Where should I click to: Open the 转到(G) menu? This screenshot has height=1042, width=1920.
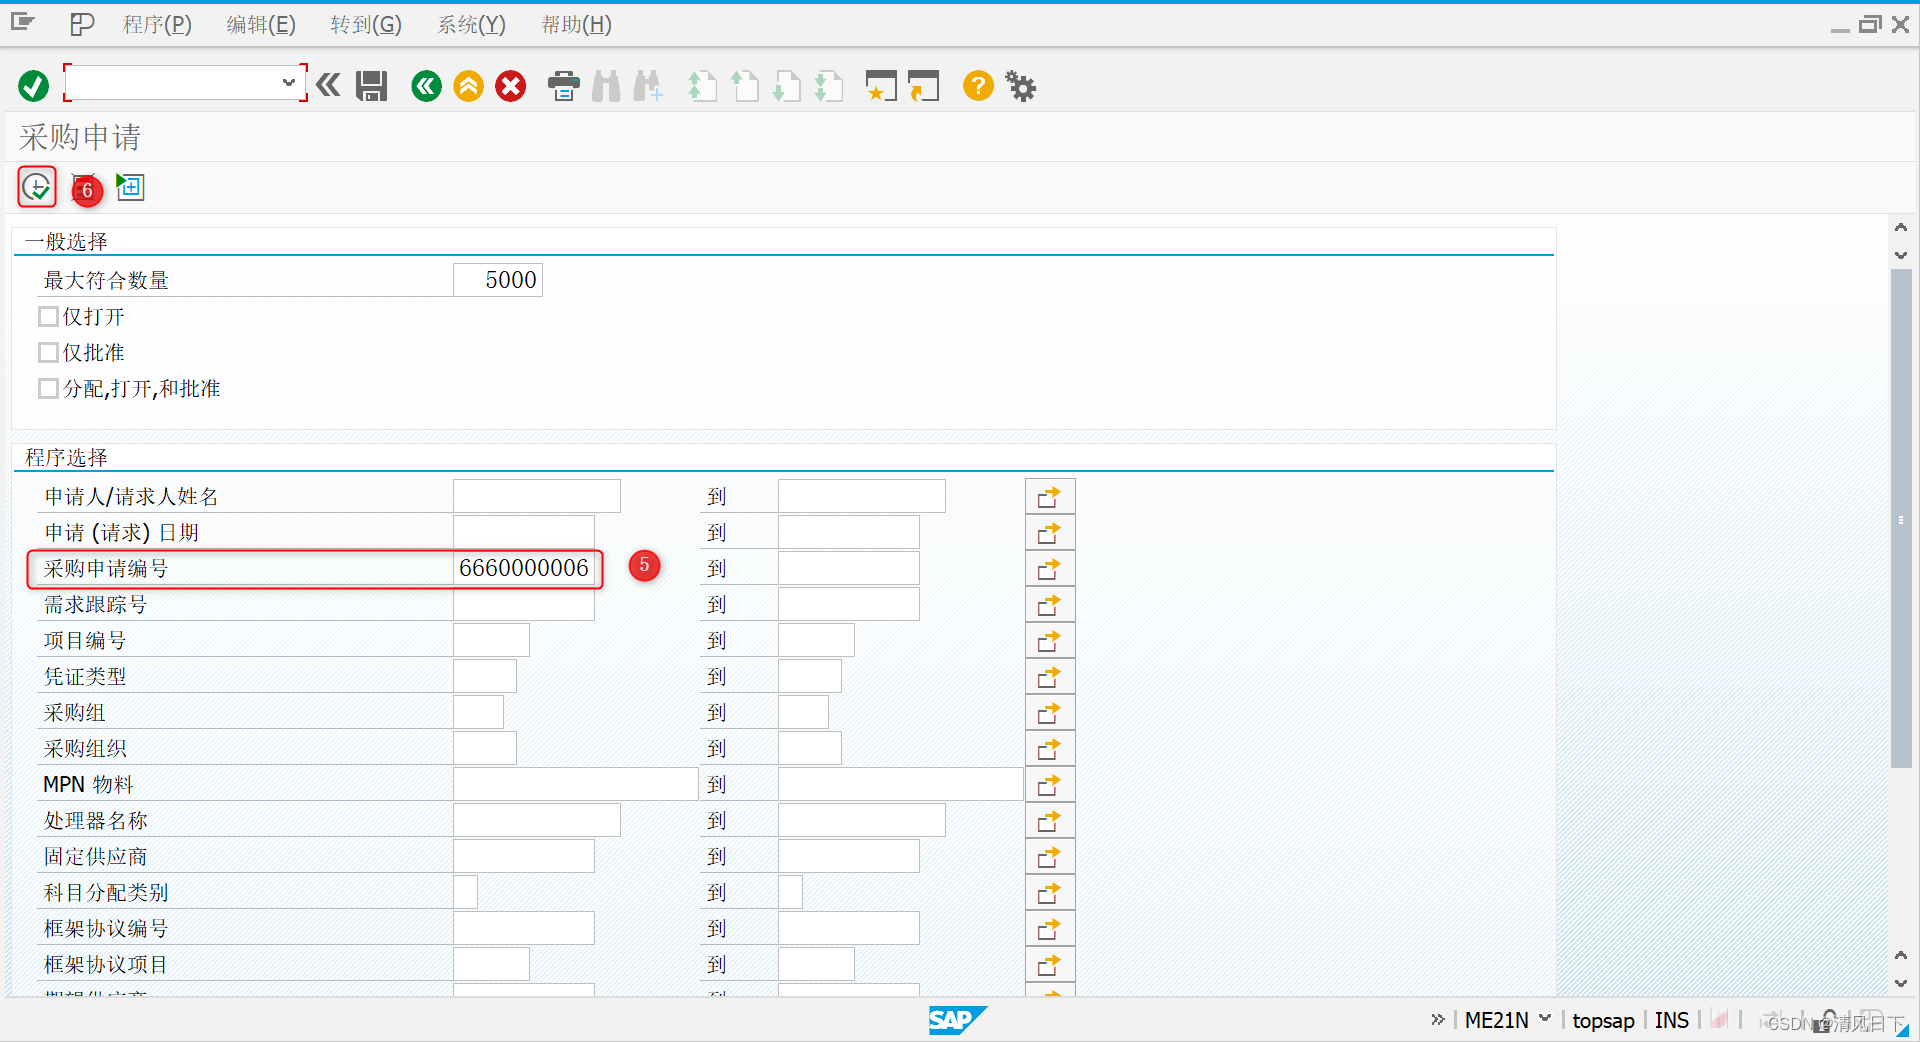(x=366, y=24)
